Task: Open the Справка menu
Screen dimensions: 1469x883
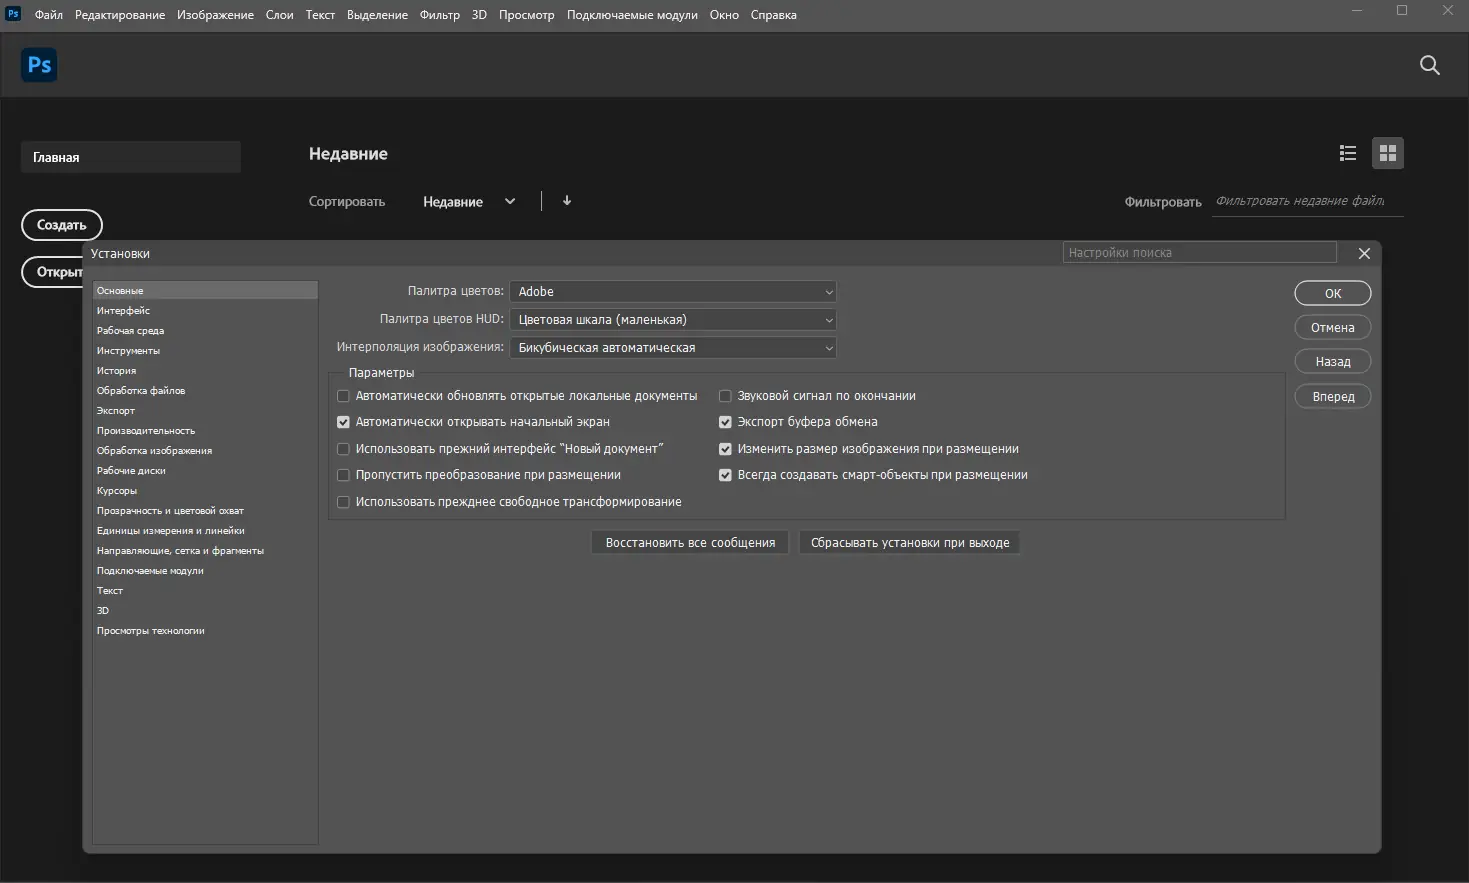Action: pyautogui.click(x=774, y=15)
